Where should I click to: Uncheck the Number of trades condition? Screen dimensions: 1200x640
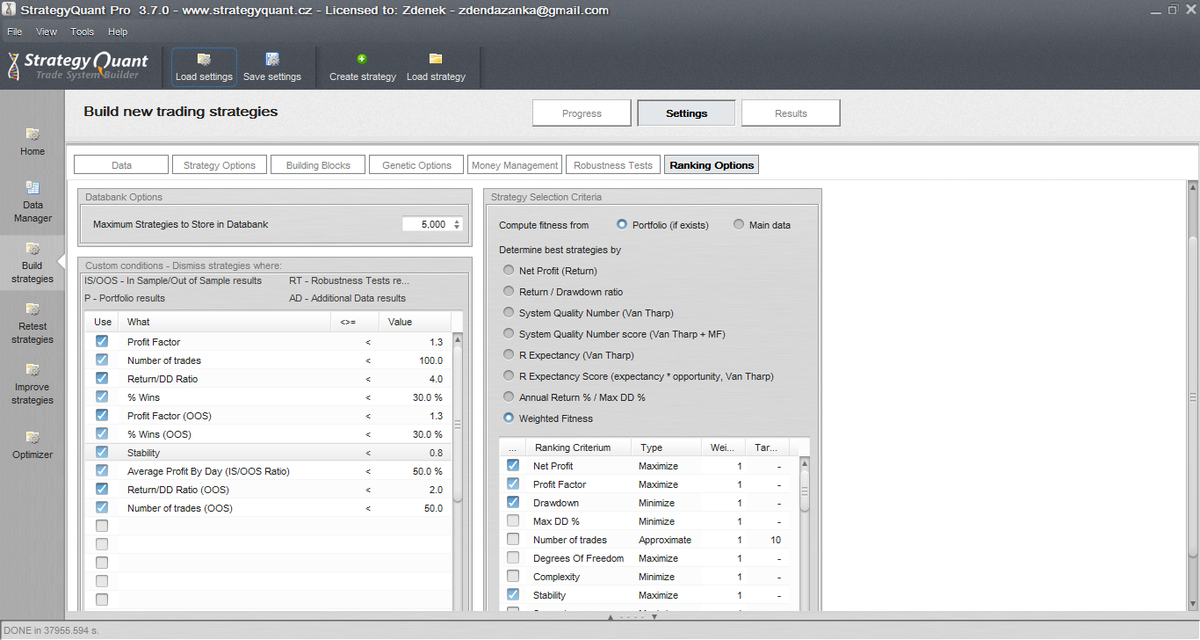(x=101, y=360)
